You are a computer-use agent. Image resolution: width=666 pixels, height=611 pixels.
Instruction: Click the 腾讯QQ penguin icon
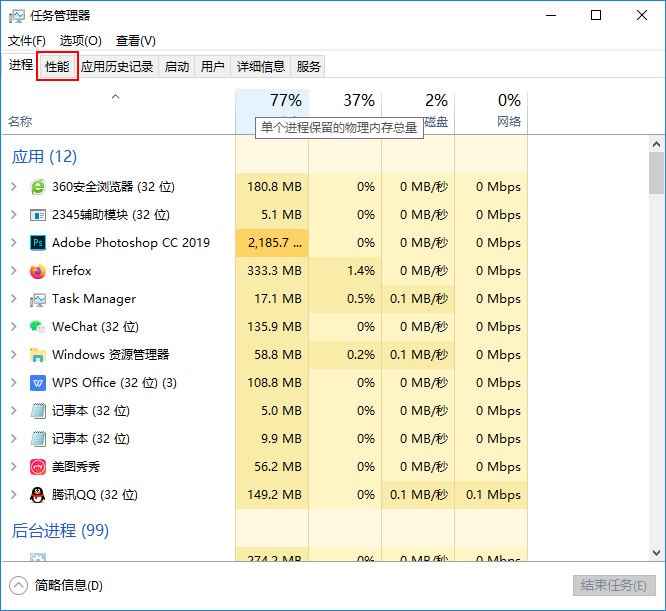(38, 495)
